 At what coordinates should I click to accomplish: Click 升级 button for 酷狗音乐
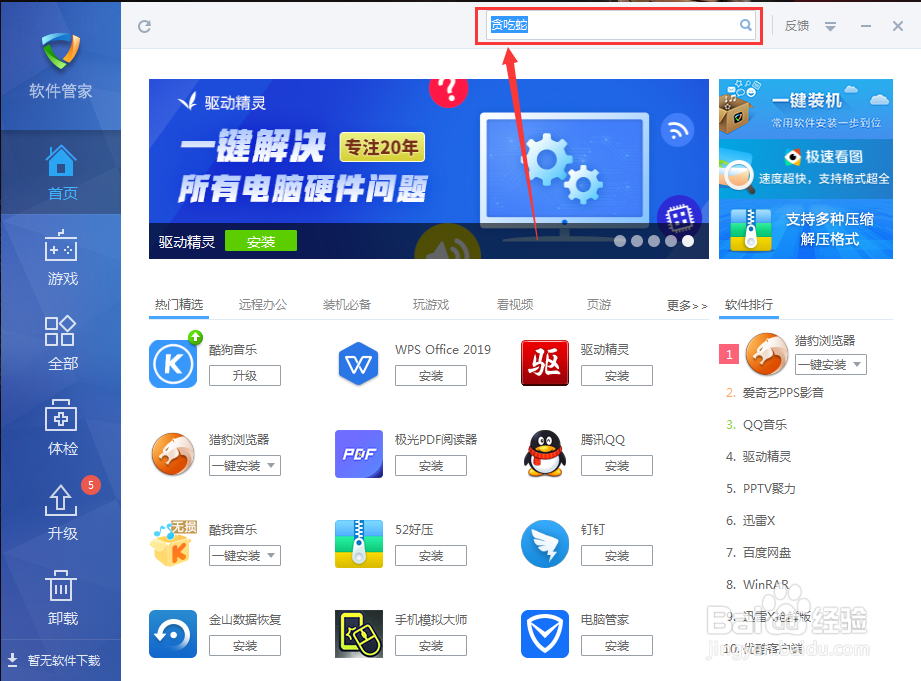pyautogui.click(x=245, y=375)
